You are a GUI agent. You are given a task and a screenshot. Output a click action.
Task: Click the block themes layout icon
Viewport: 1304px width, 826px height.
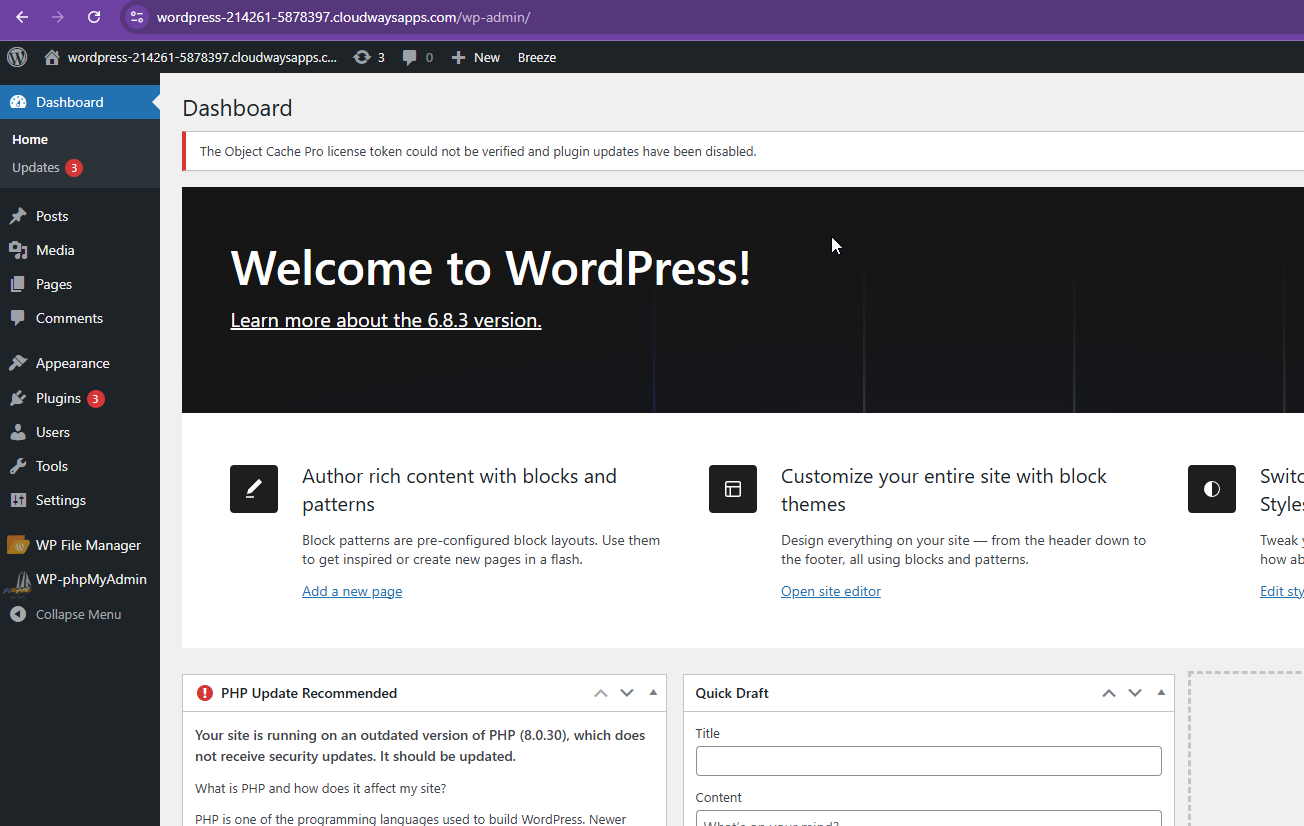point(733,489)
